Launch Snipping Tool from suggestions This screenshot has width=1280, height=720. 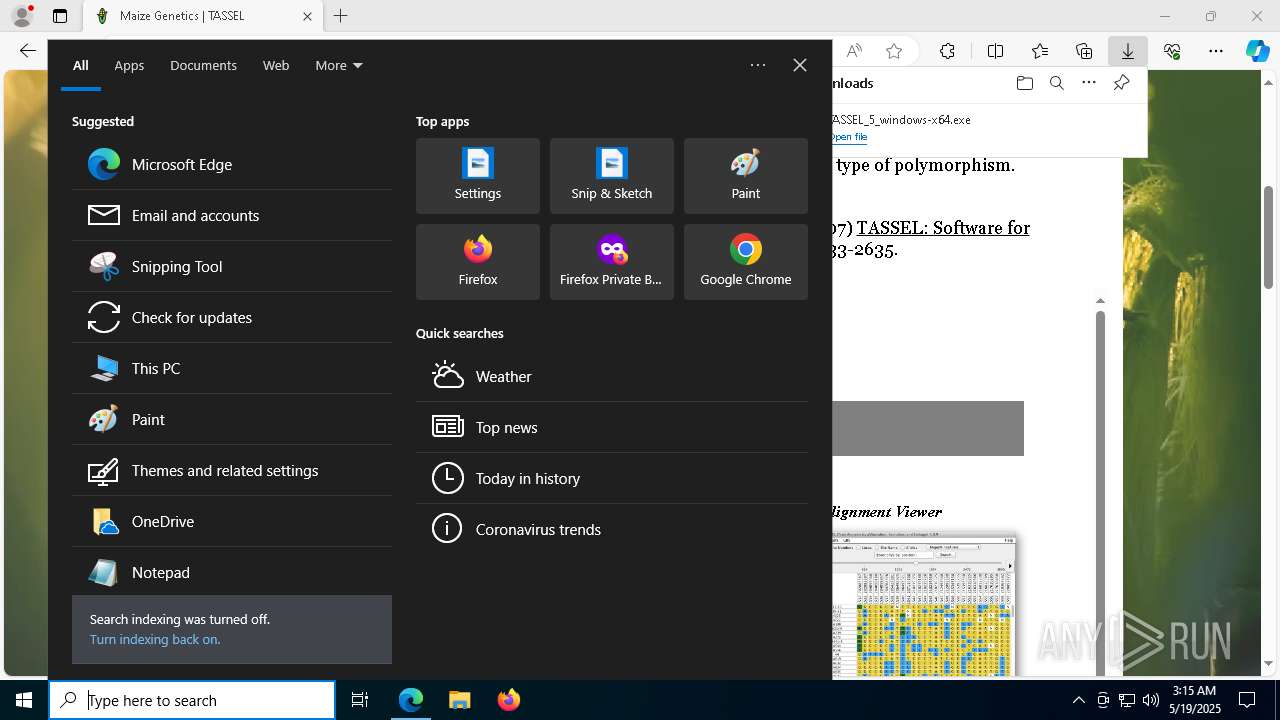click(232, 266)
